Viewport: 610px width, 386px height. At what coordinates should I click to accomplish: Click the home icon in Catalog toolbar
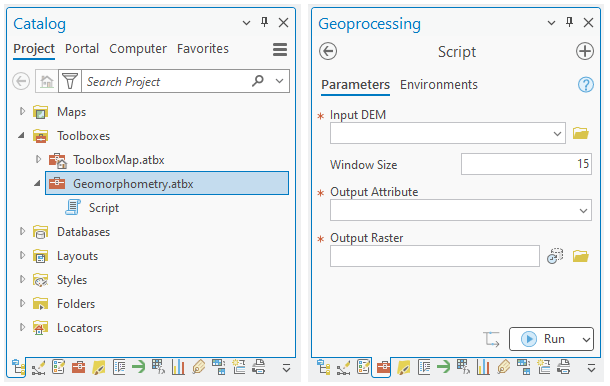pyautogui.click(x=47, y=81)
